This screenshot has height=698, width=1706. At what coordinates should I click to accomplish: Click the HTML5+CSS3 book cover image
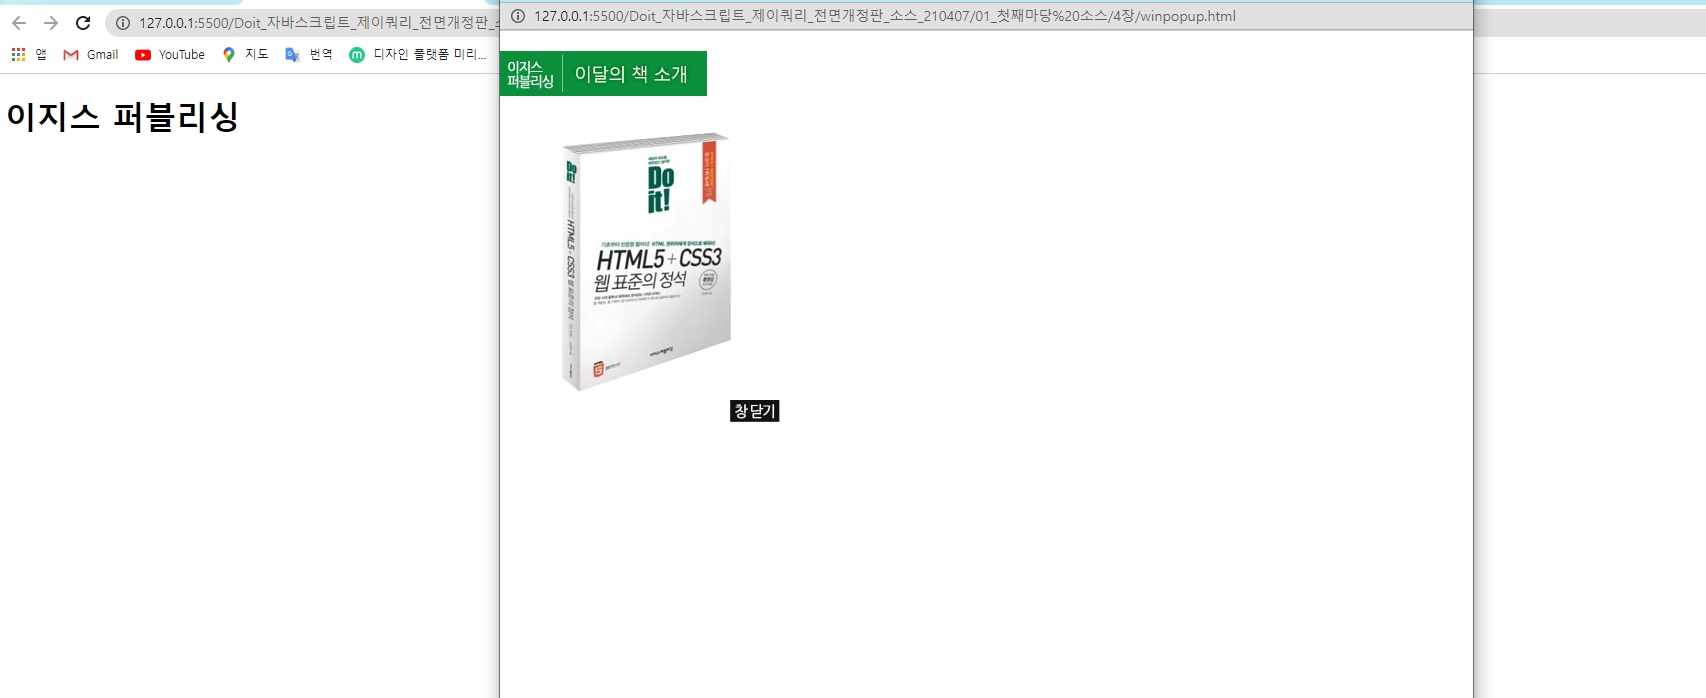click(x=646, y=261)
